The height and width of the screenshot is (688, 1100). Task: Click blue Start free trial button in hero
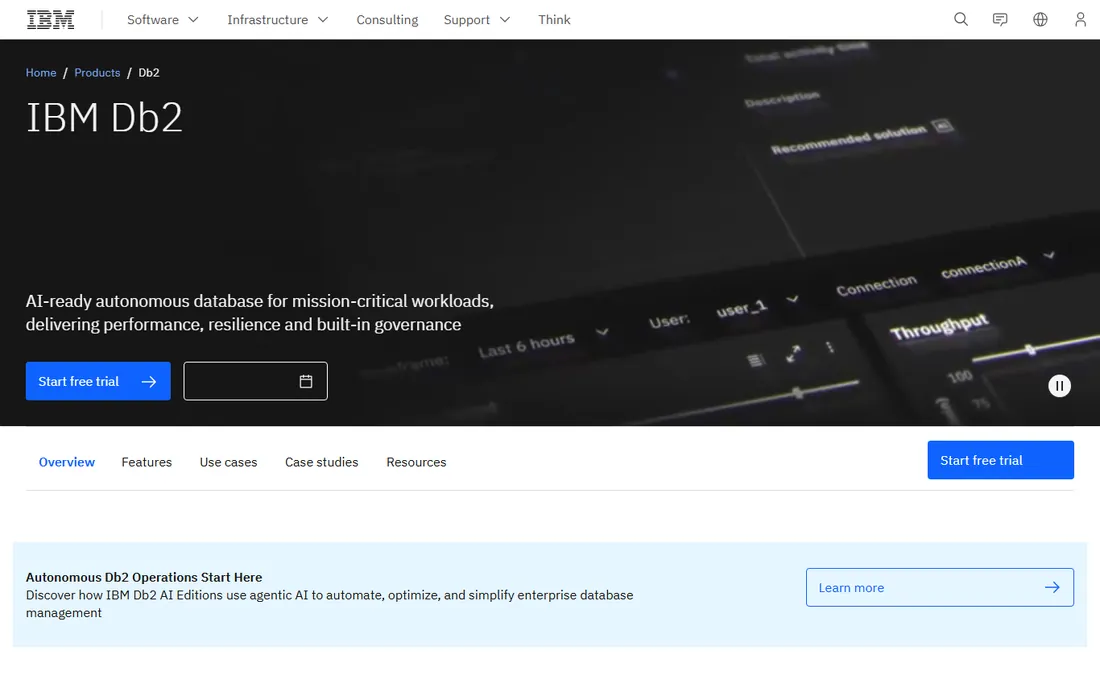pyautogui.click(x=98, y=382)
